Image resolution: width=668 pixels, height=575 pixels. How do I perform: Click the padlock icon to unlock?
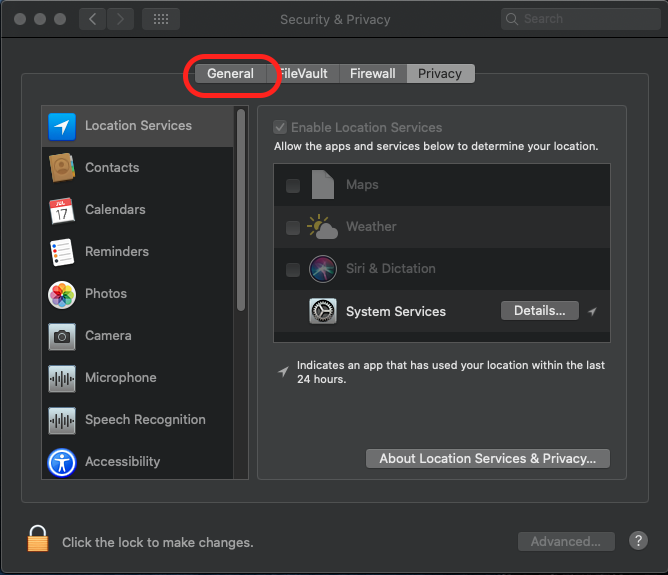point(37,538)
